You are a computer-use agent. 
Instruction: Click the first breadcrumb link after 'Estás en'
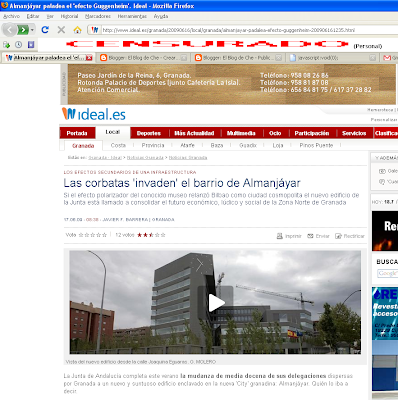click(105, 158)
